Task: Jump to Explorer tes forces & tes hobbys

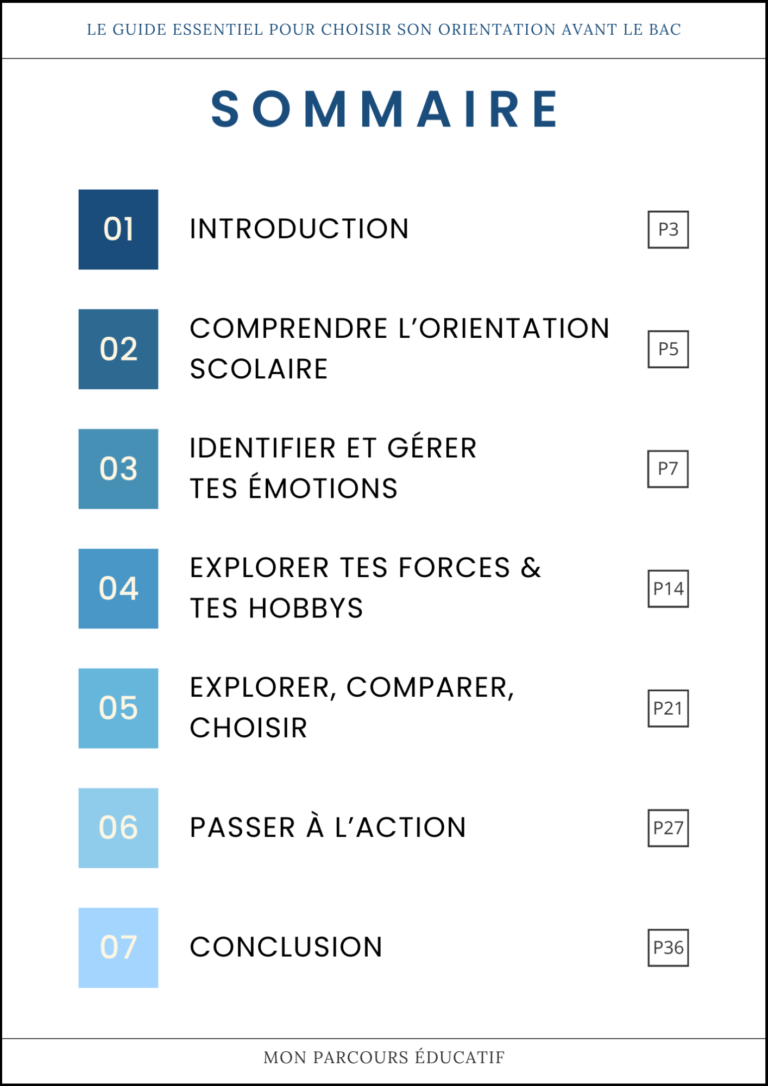Action: tap(365, 588)
